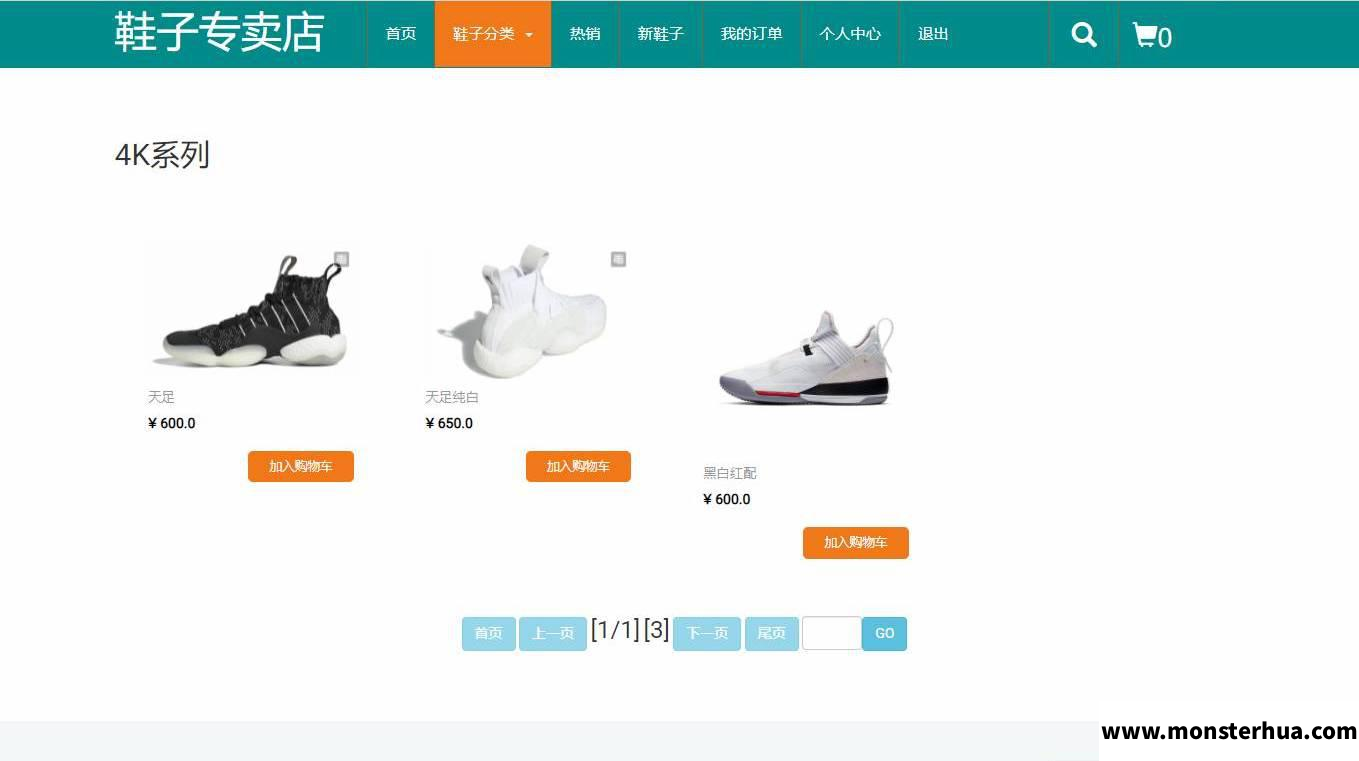Click the black 天足 shoe thumbnail

(250, 309)
